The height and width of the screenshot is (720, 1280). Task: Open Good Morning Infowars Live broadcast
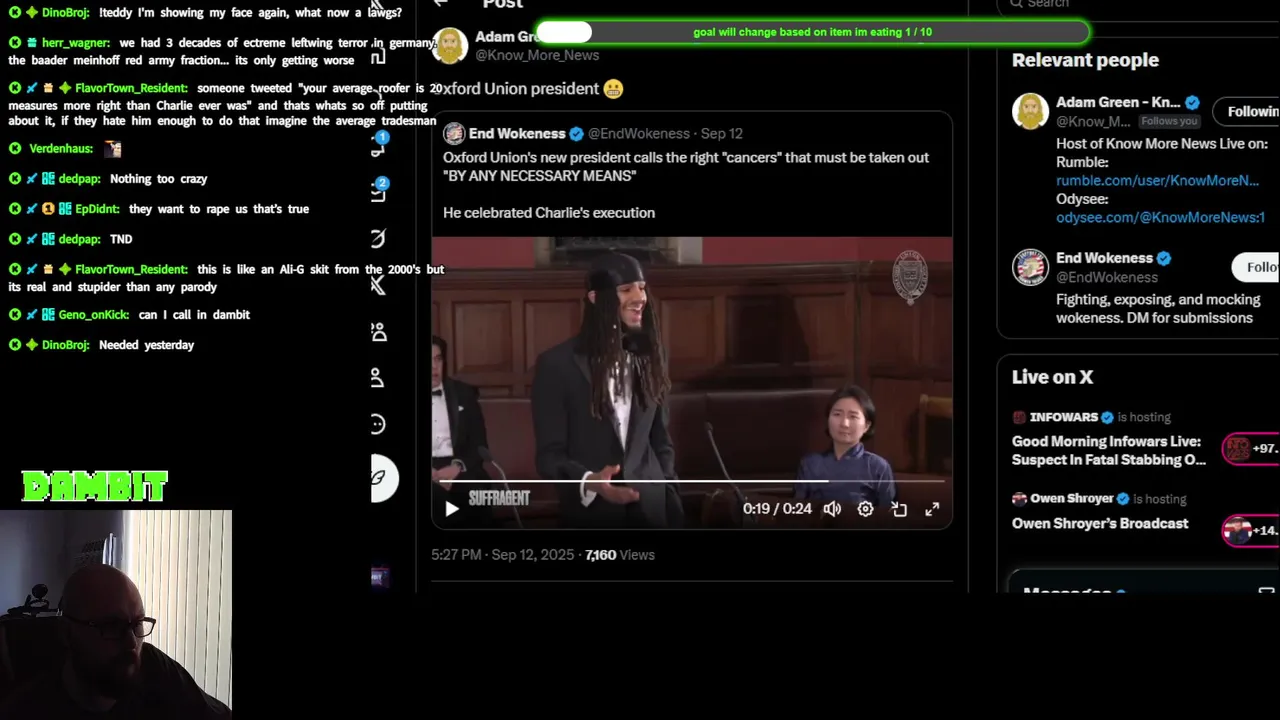point(1109,450)
